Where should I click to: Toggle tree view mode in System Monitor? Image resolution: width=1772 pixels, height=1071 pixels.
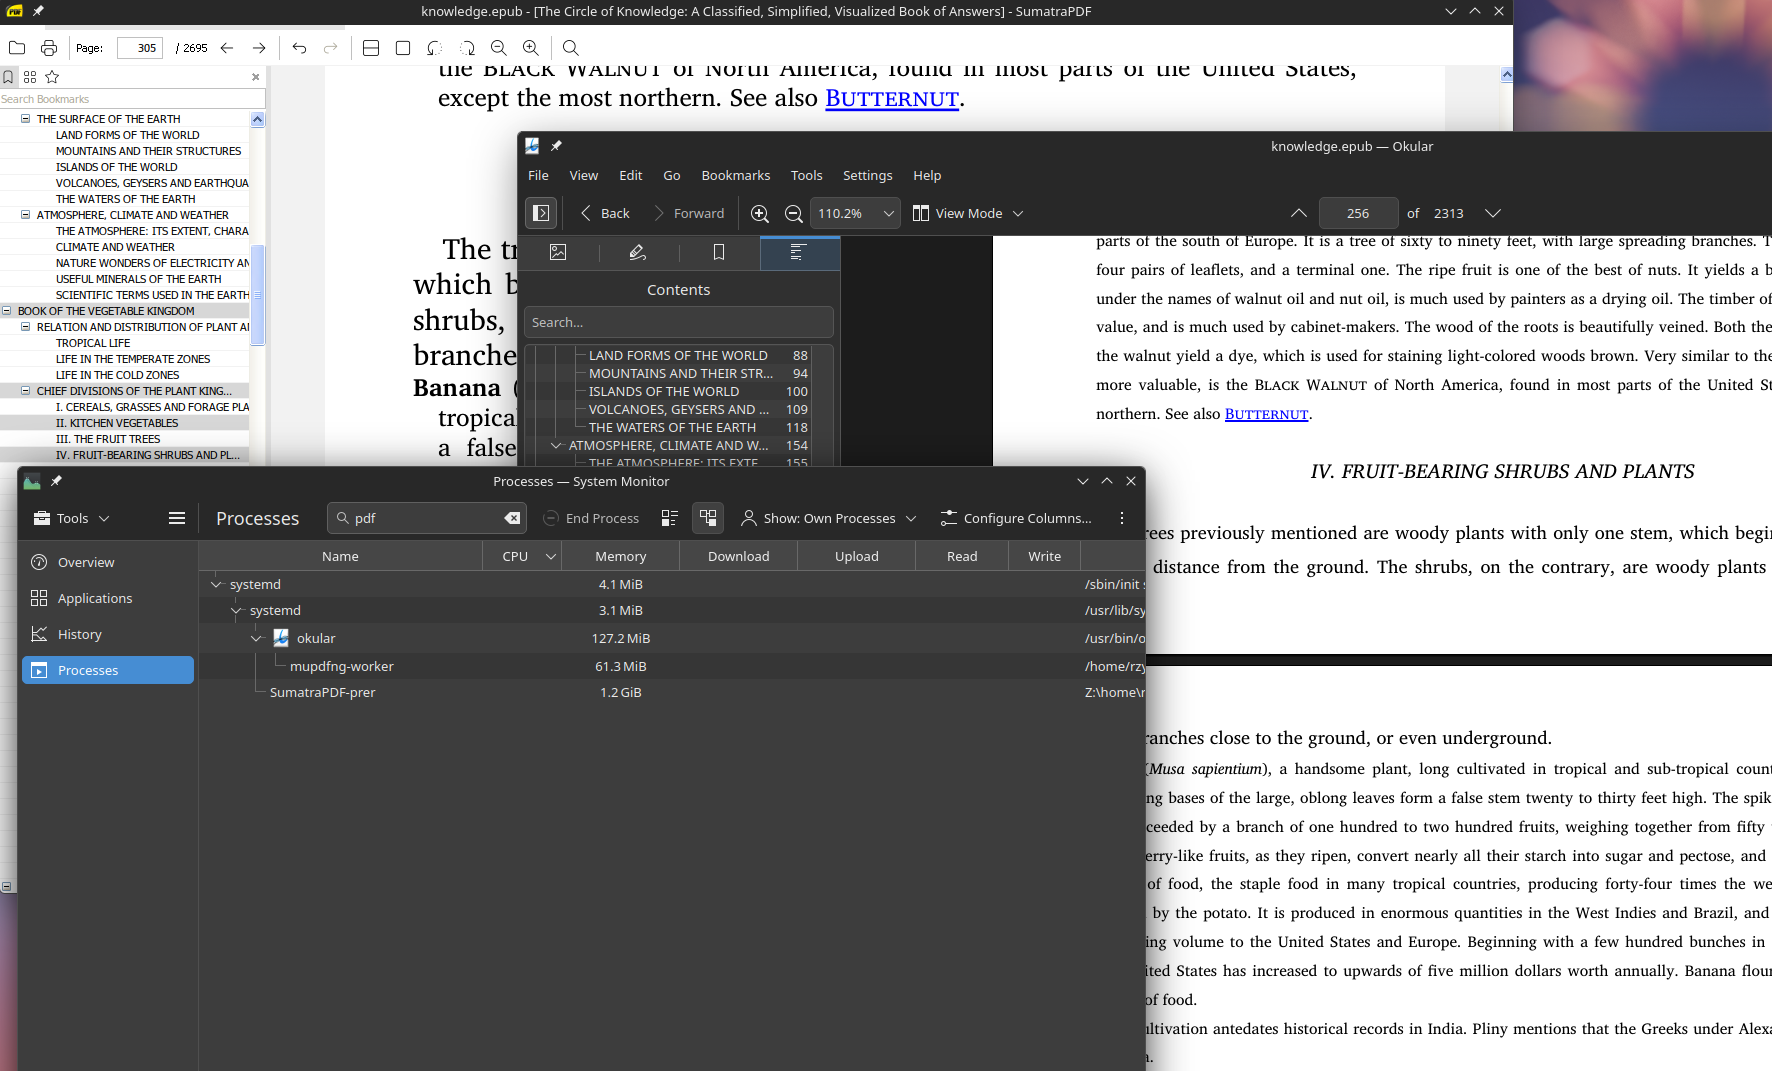click(x=708, y=518)
